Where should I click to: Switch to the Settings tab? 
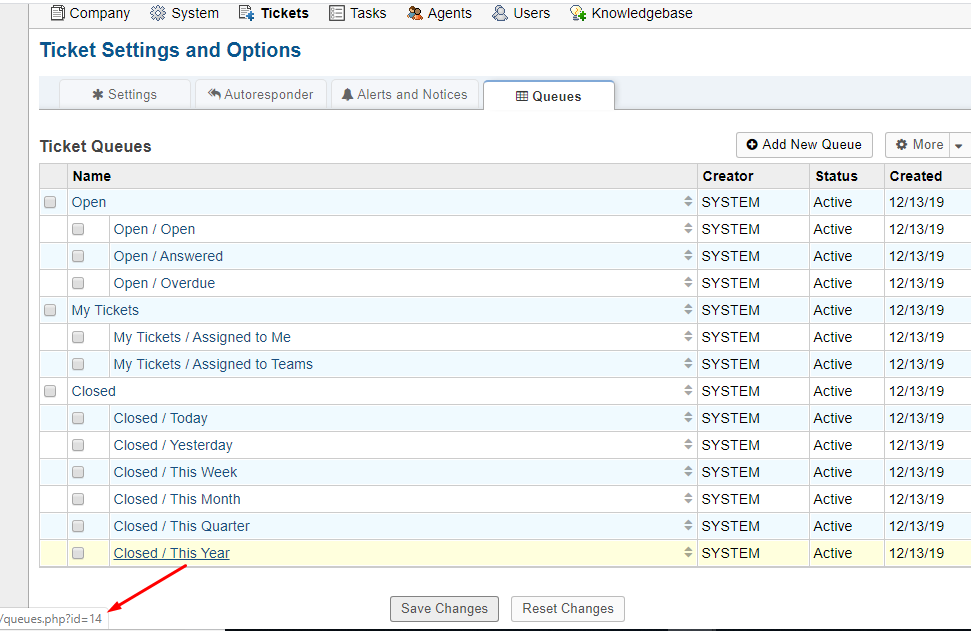tap(124, 94)
